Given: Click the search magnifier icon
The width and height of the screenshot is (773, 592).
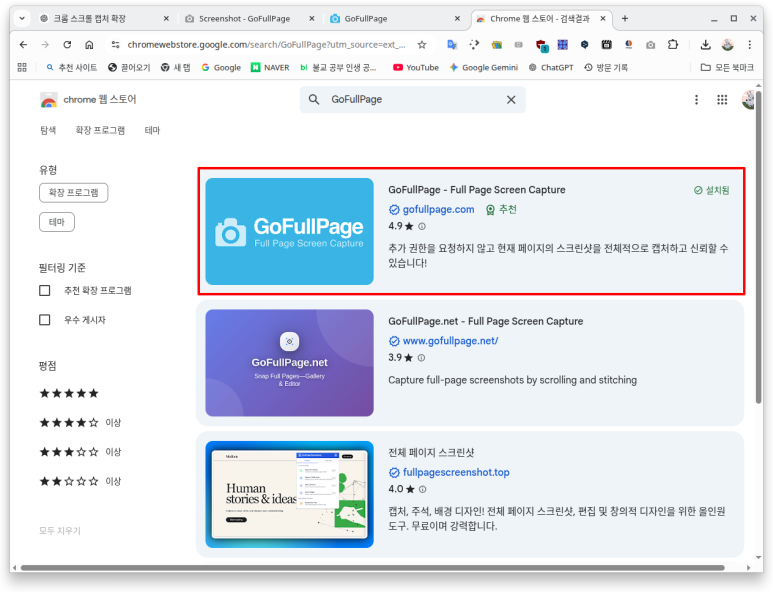Looking at the screenshot, I should tap(314, 100).
